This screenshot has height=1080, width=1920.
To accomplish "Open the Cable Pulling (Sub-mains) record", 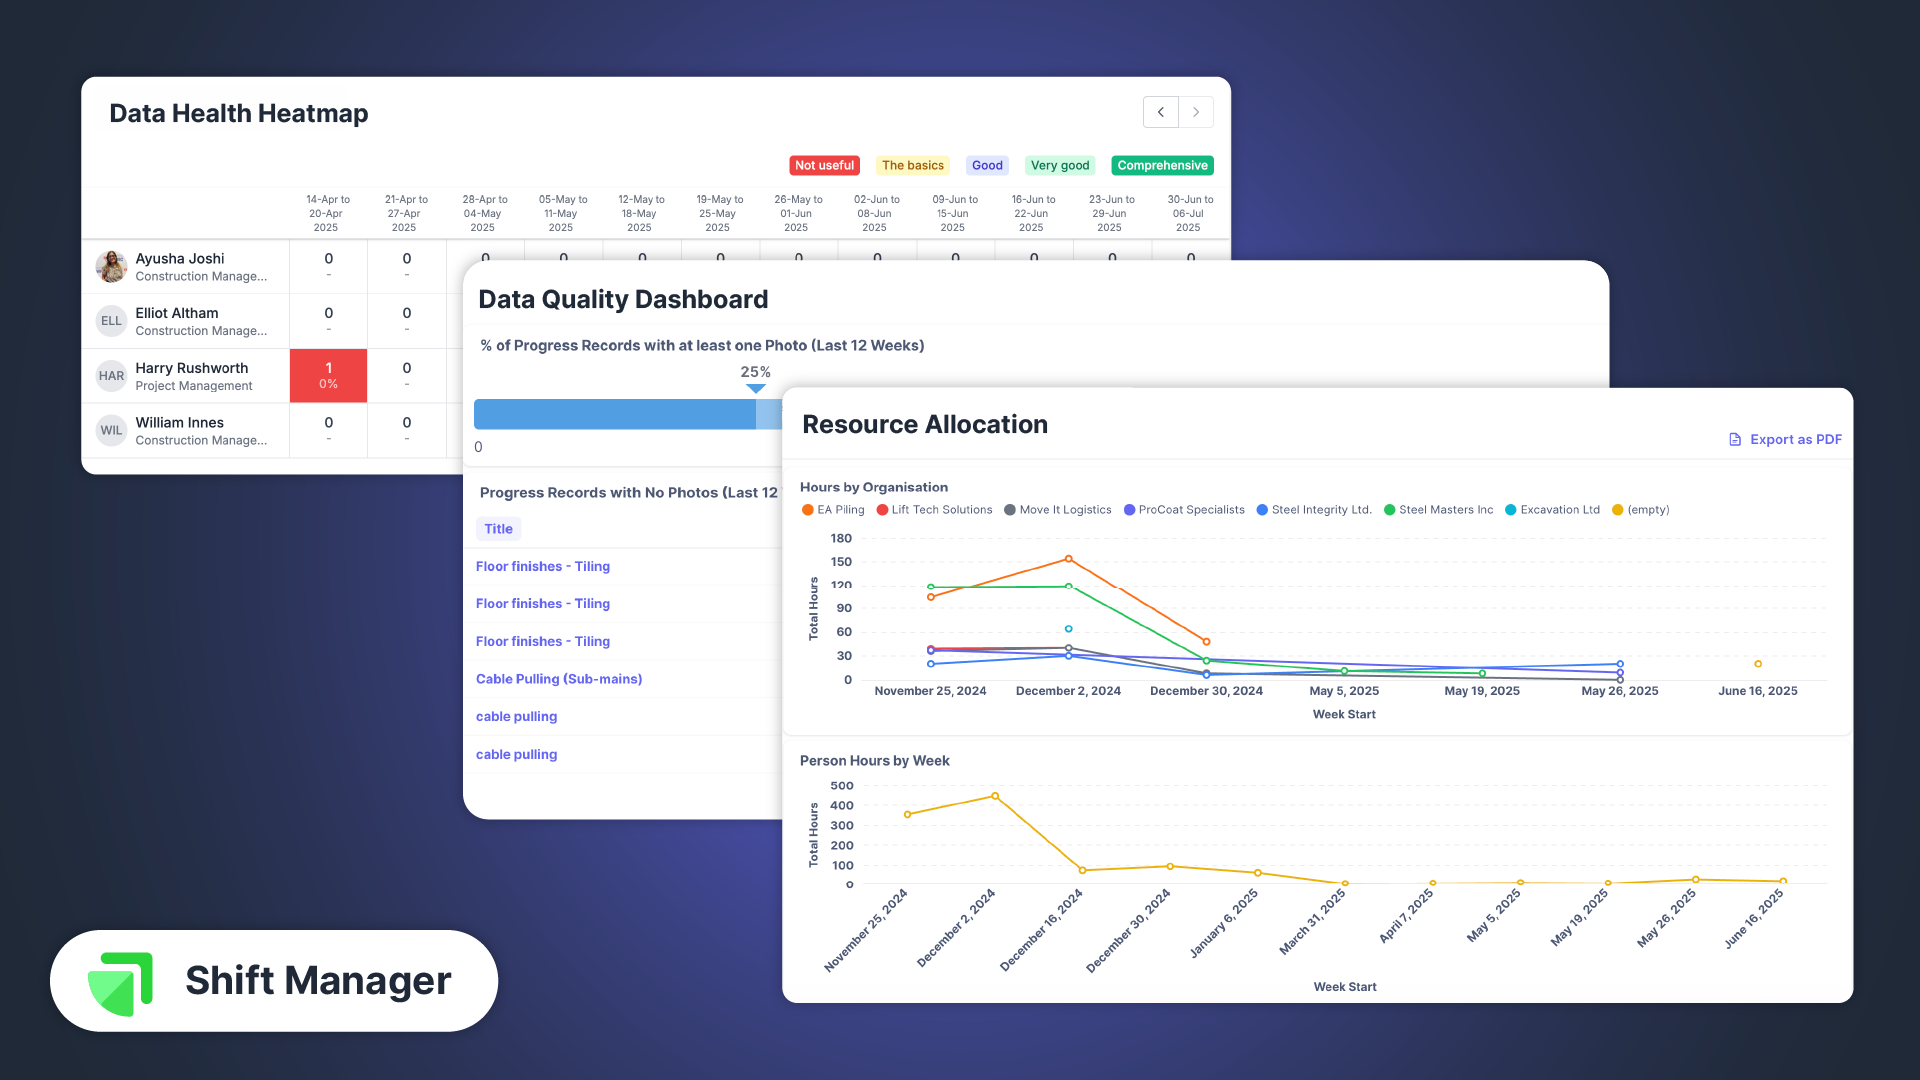I will point(559,678).
